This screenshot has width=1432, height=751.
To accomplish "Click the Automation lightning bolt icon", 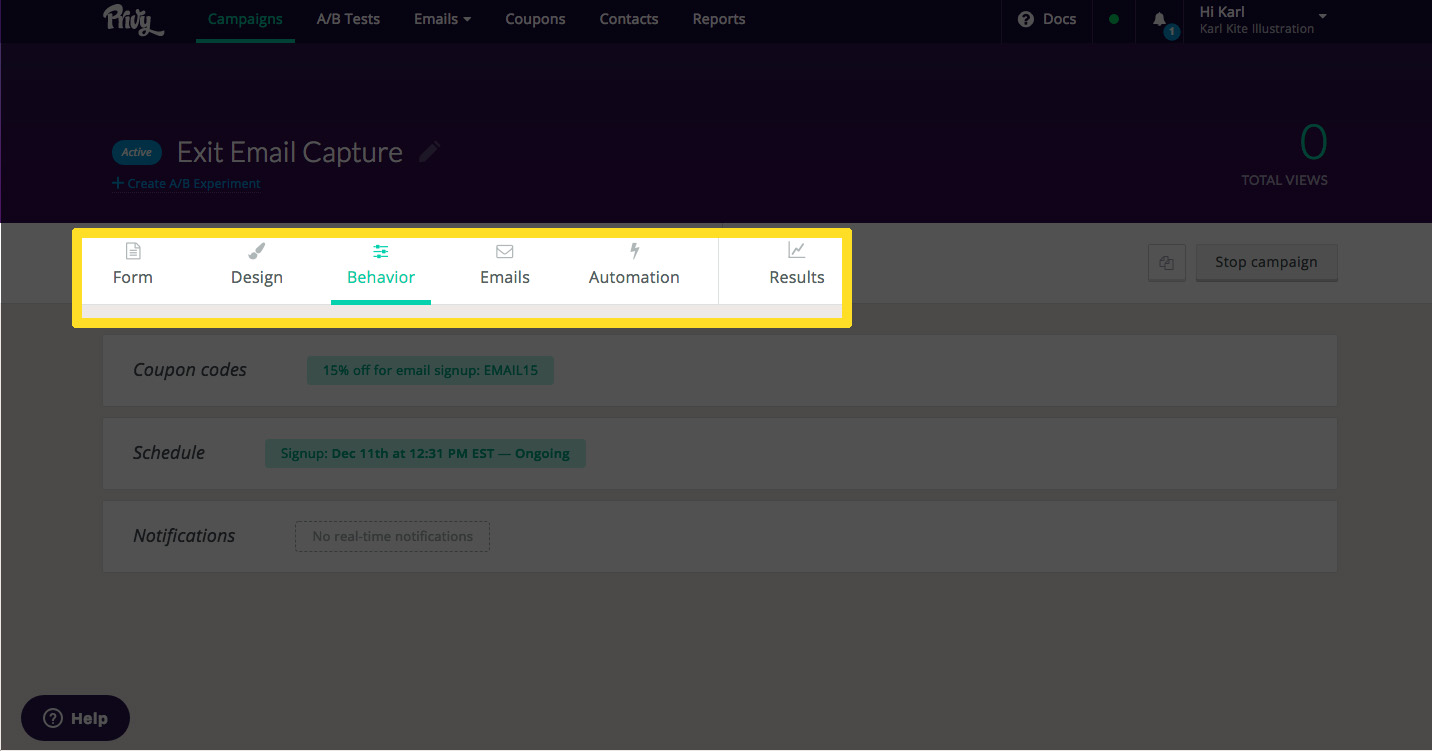I will (634, 251).
